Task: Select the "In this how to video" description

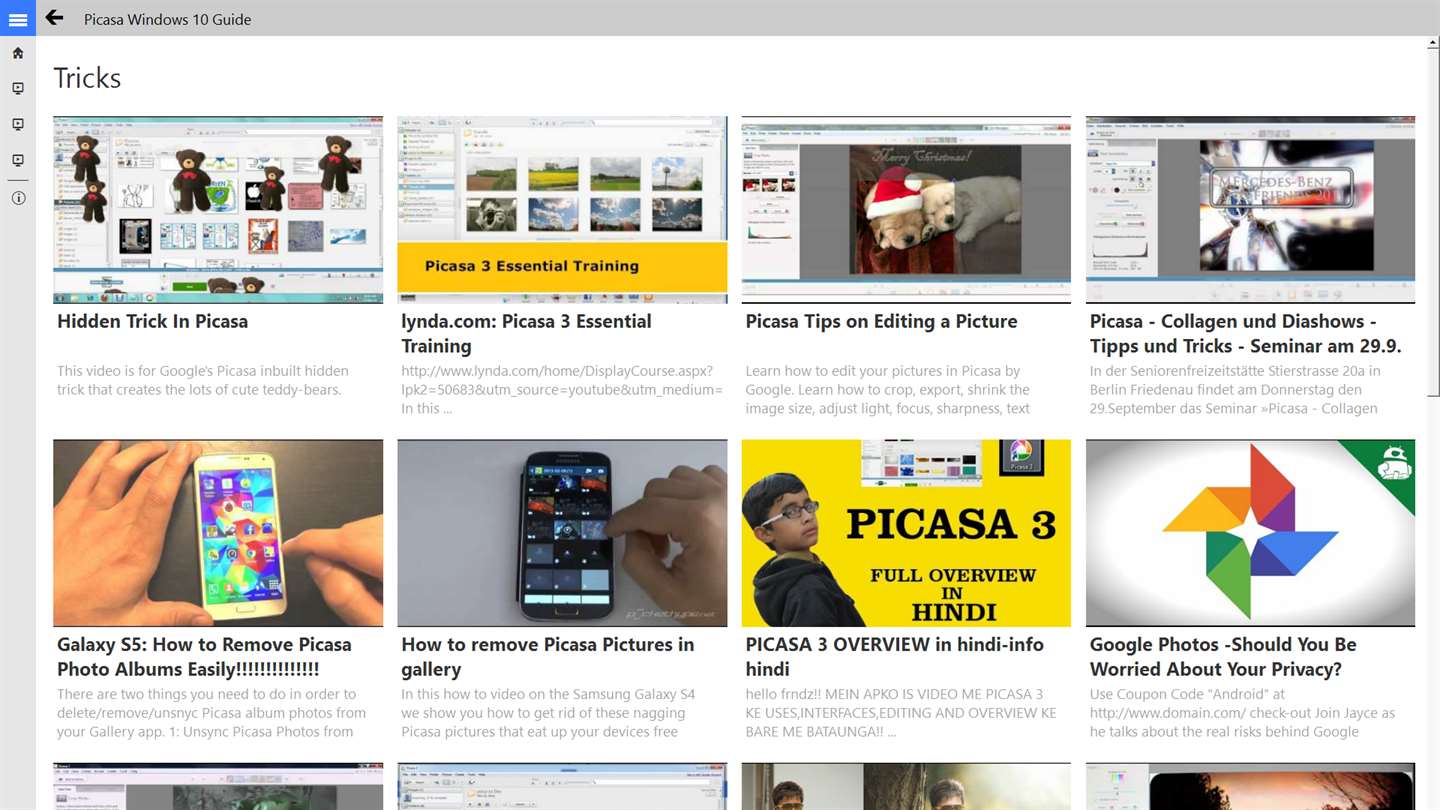Action: click(548, 713)
